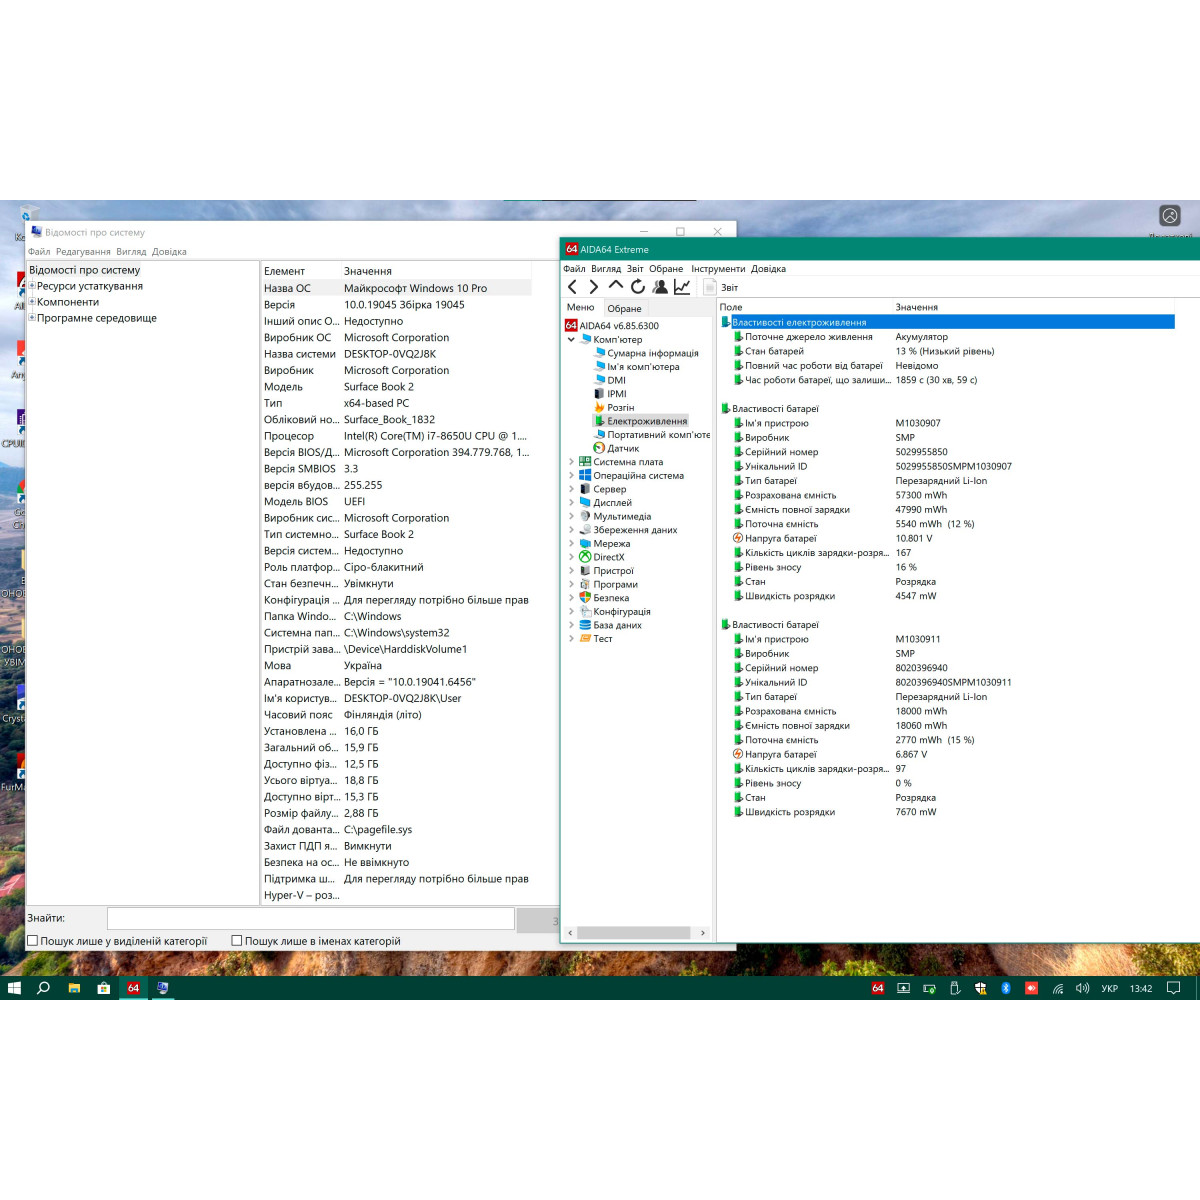Open the Windows Start menu
1200x1200 pixels.
(14, 988)
